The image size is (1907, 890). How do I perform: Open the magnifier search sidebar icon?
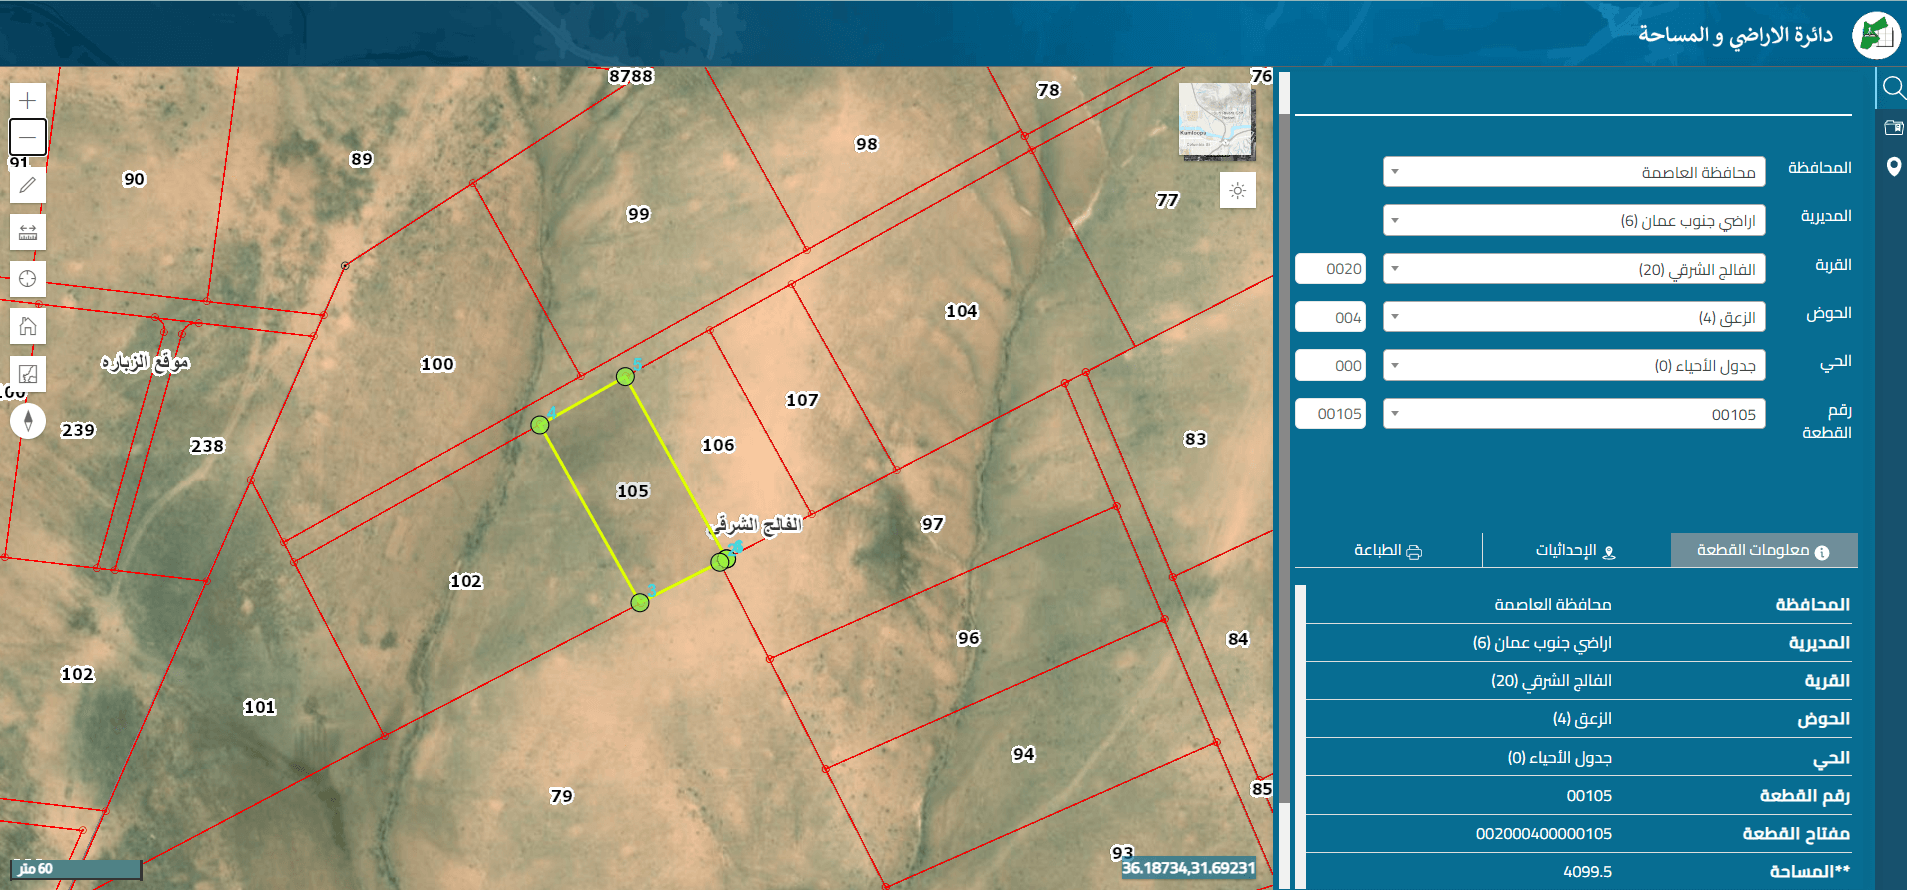click(1893, 88)
